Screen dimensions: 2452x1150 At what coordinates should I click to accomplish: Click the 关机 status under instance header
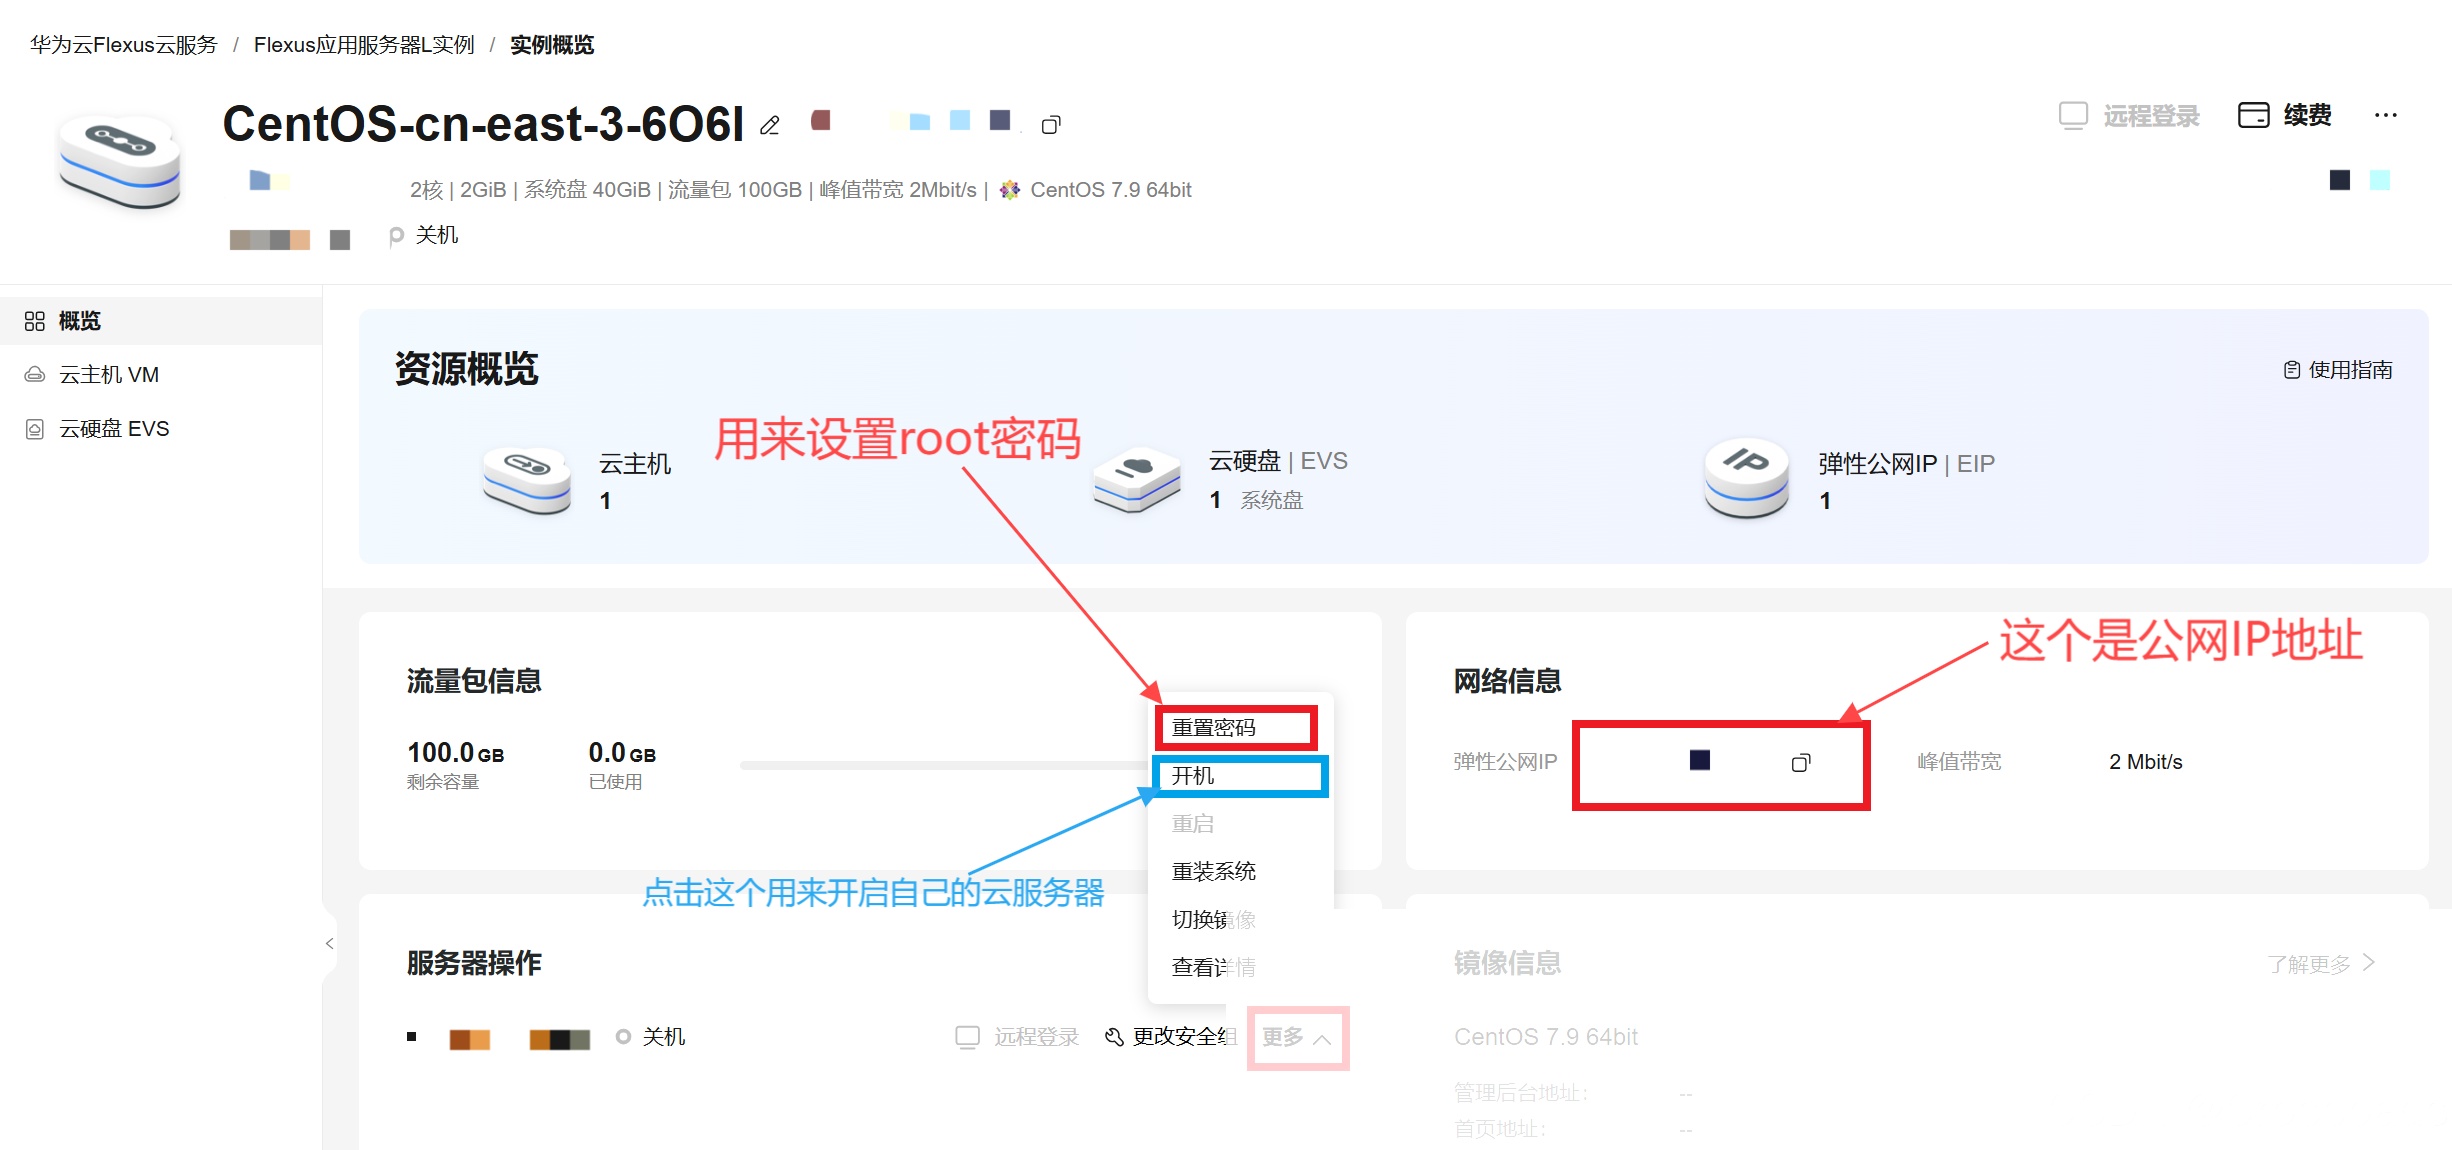coord(437,235)
